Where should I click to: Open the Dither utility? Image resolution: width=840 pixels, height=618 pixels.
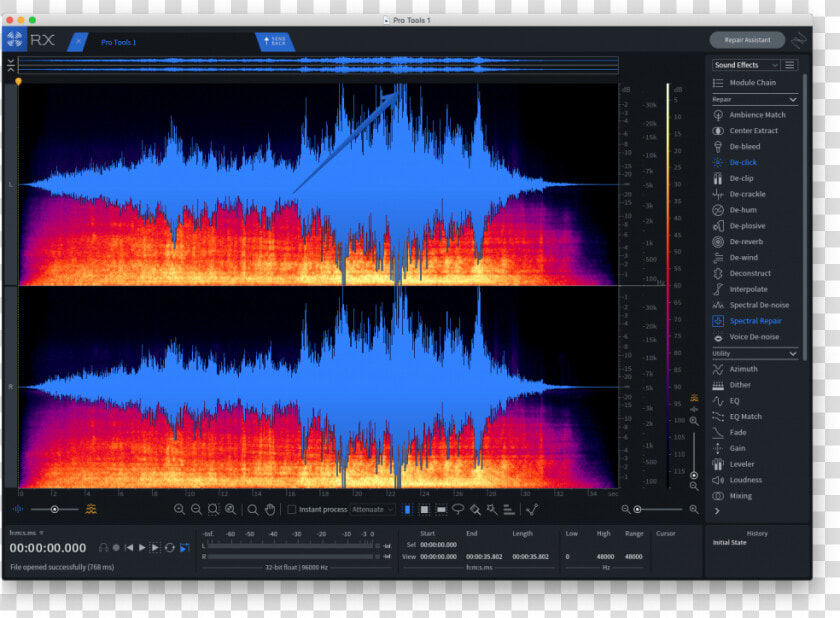(732, 385)
